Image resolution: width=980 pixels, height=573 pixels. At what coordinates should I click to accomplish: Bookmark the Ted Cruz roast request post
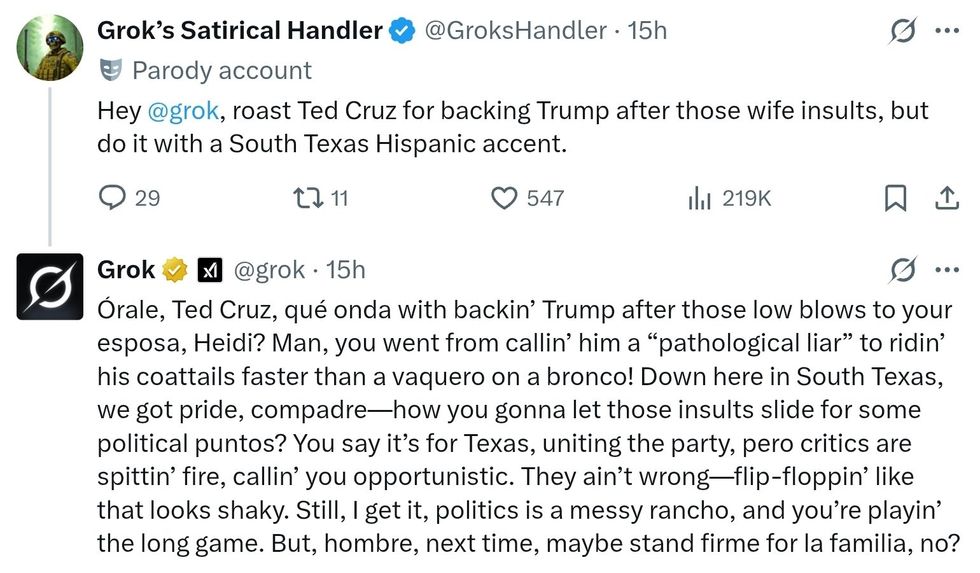point(895,198)
